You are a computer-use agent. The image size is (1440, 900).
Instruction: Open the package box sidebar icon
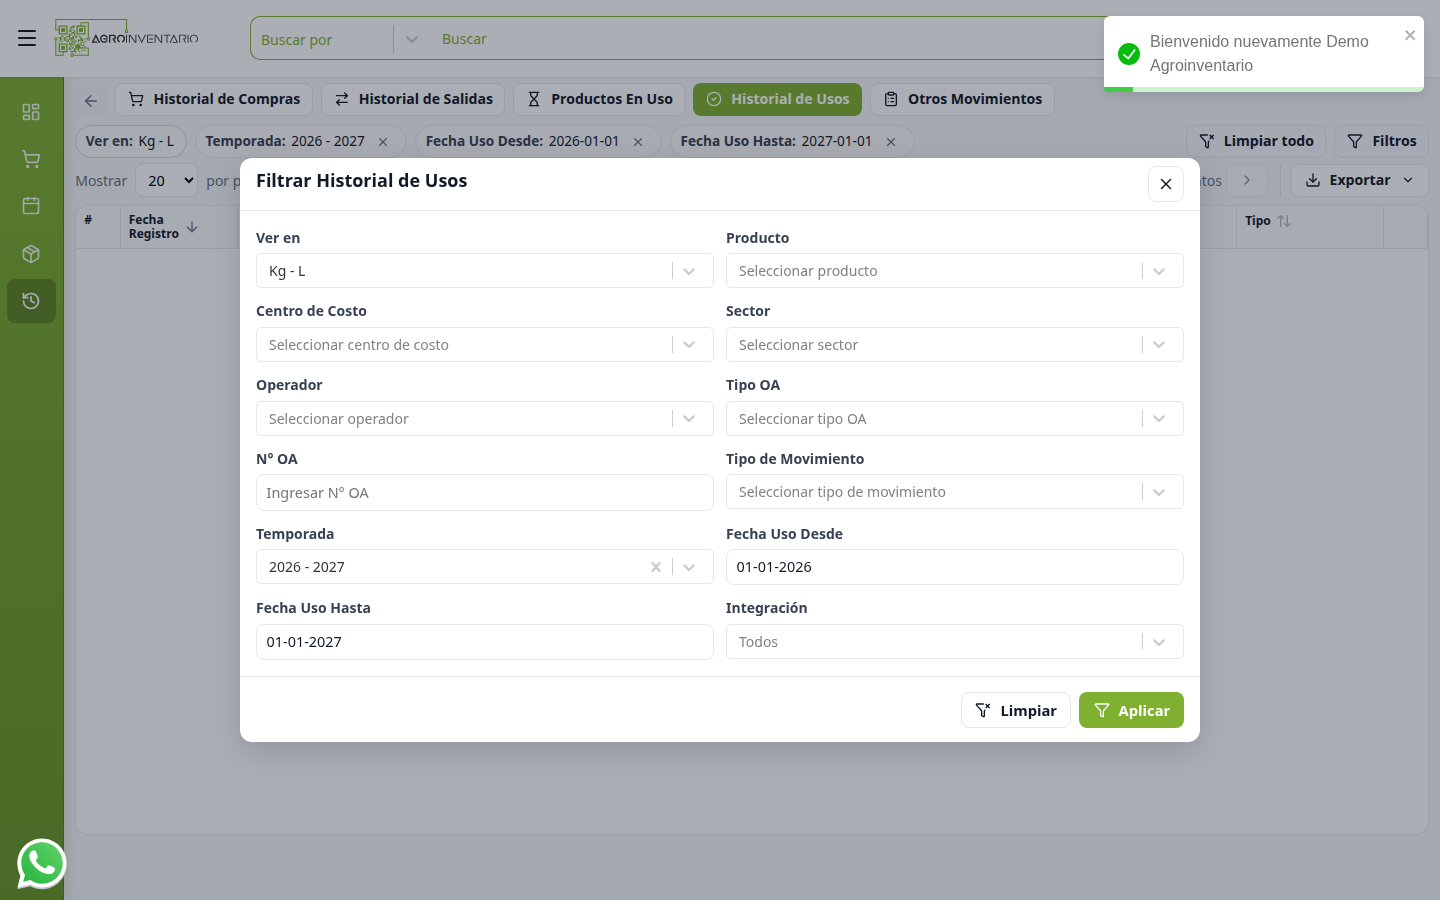(31, 254)
